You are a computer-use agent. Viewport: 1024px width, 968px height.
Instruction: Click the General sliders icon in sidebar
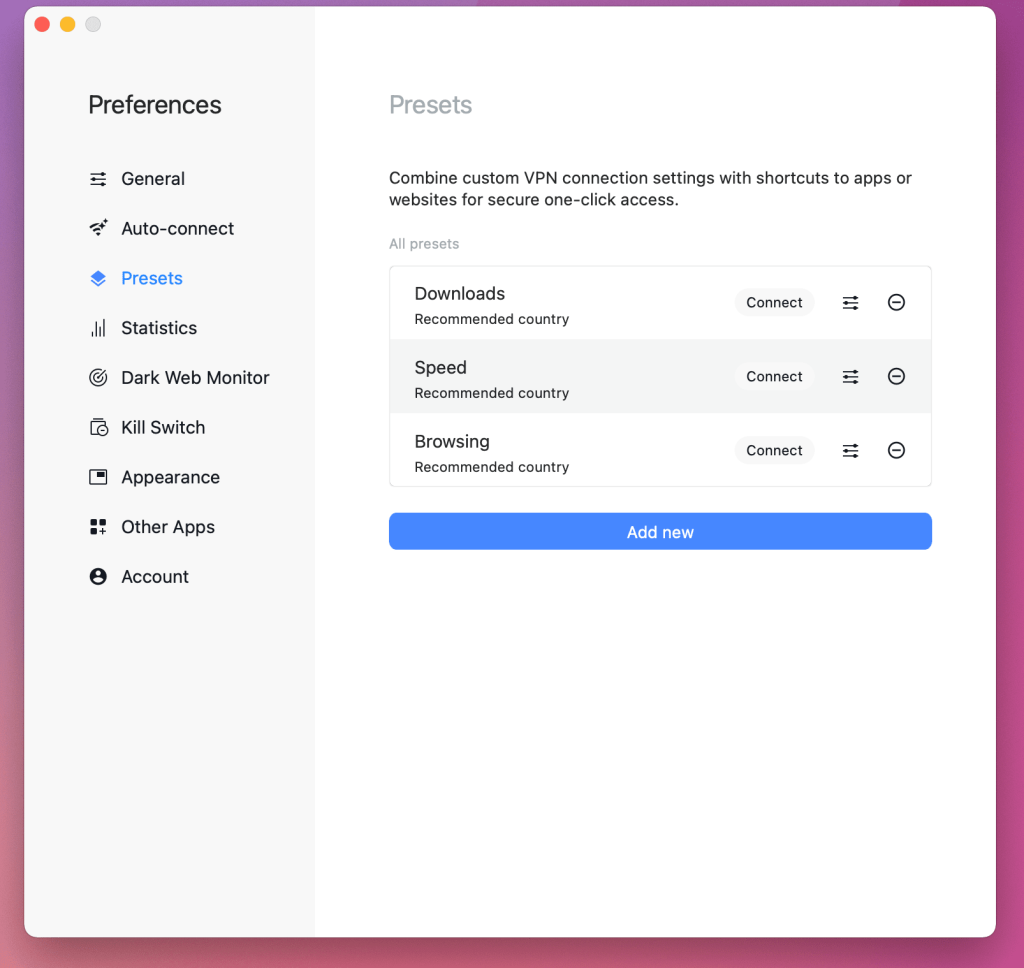pyautogui.click(x=98, y=179)
